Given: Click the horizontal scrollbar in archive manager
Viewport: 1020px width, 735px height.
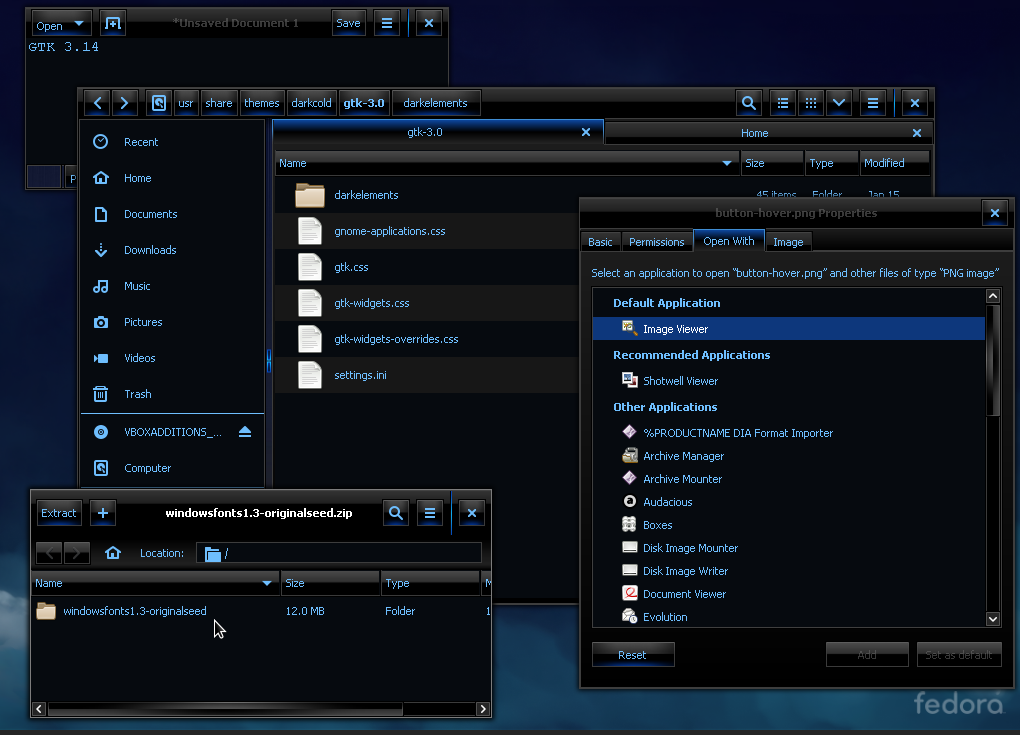Looking at the screenshot, I should 225,709.
